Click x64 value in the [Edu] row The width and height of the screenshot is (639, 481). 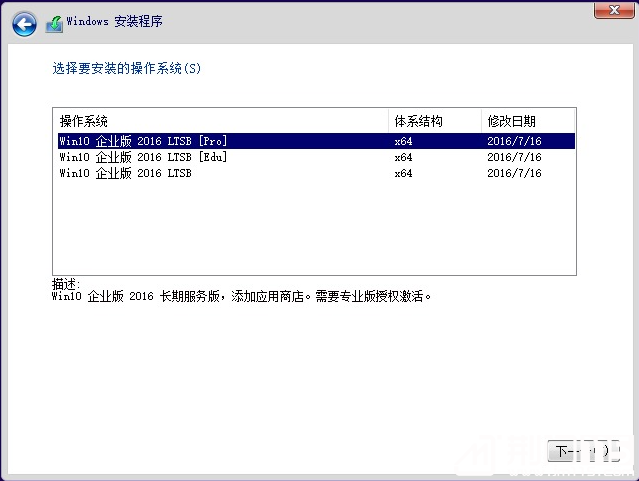pyautogui.click(x=403, y=157)
